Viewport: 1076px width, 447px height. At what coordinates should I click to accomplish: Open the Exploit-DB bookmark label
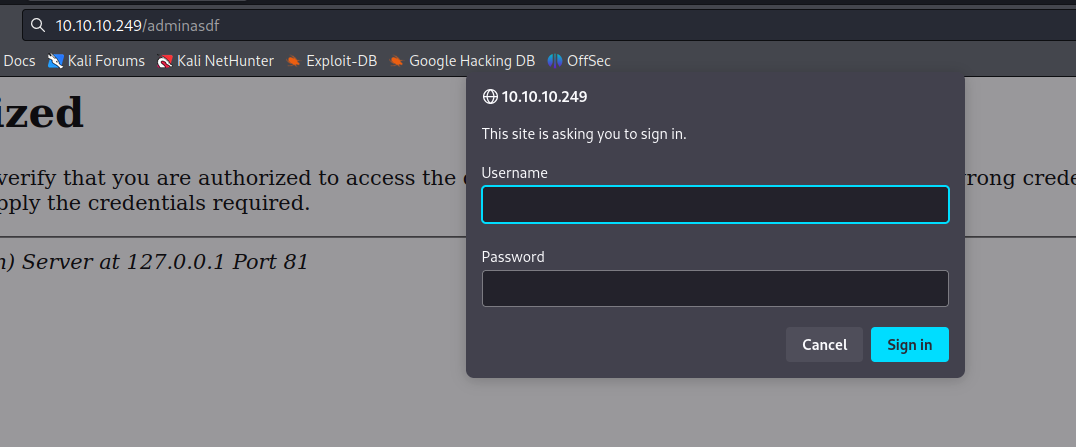point(341,61)
